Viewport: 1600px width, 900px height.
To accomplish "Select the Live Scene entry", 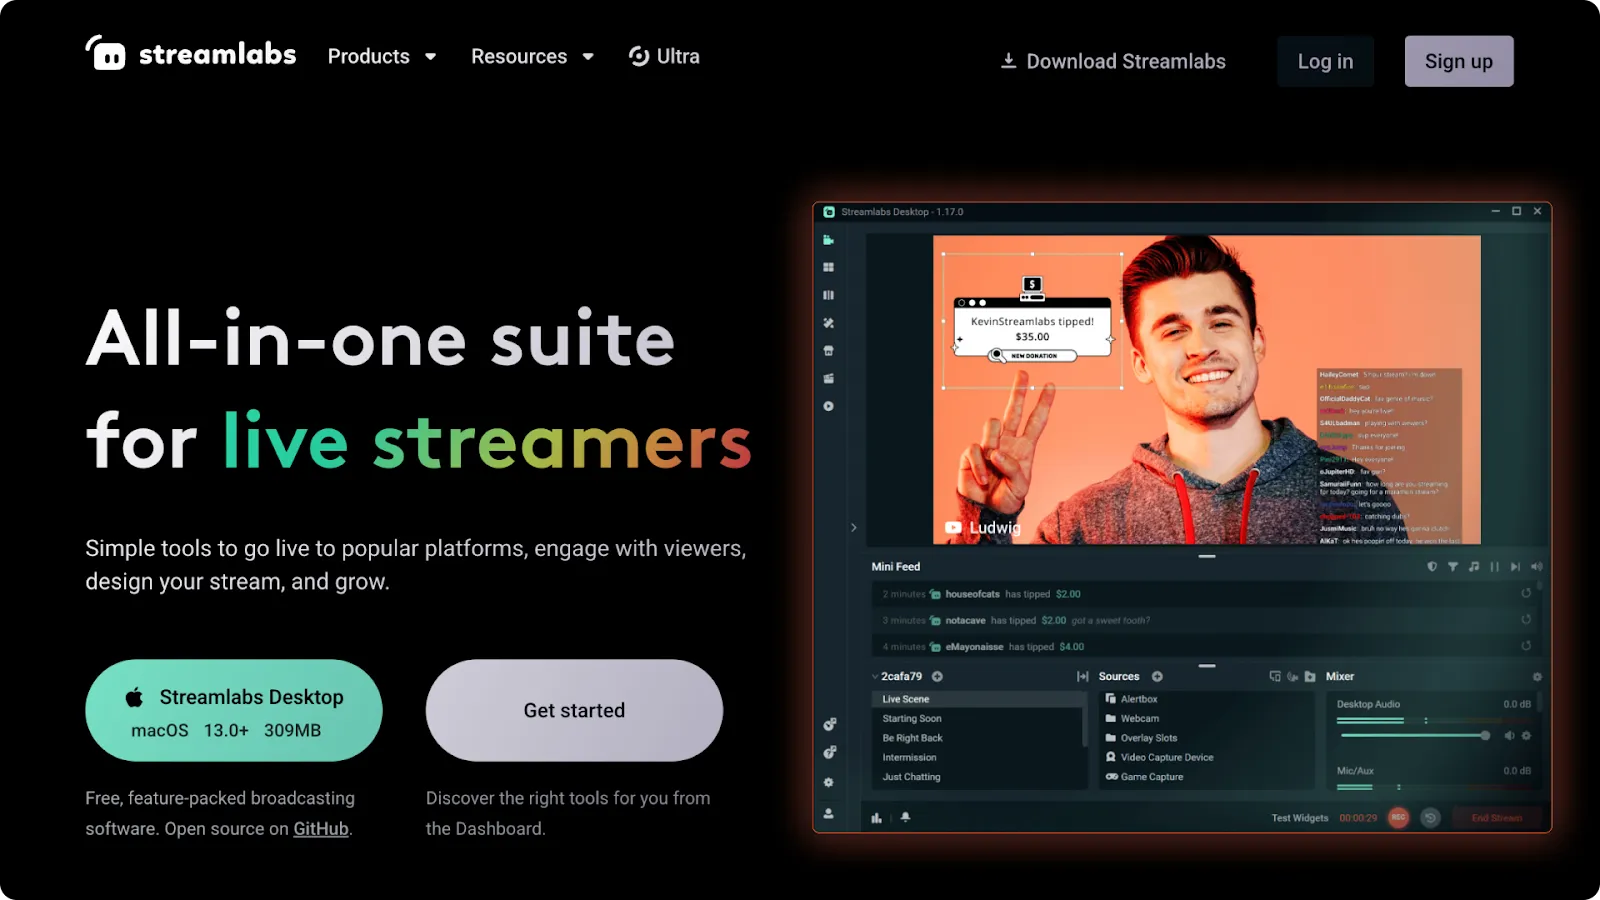I will 977,699.
